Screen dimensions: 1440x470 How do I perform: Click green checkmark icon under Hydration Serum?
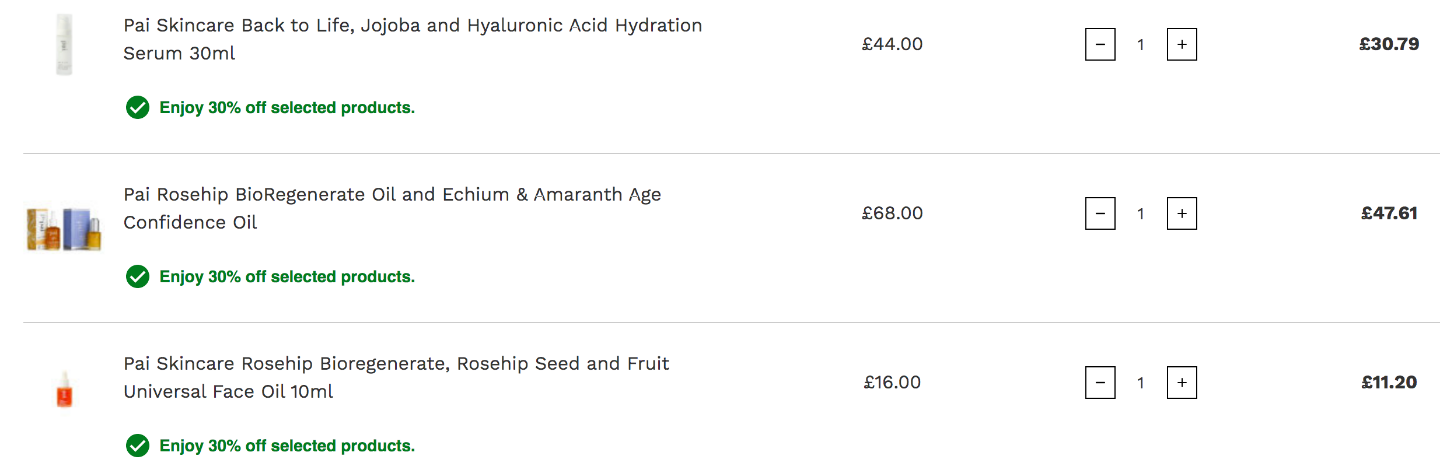tap(138, 107)
